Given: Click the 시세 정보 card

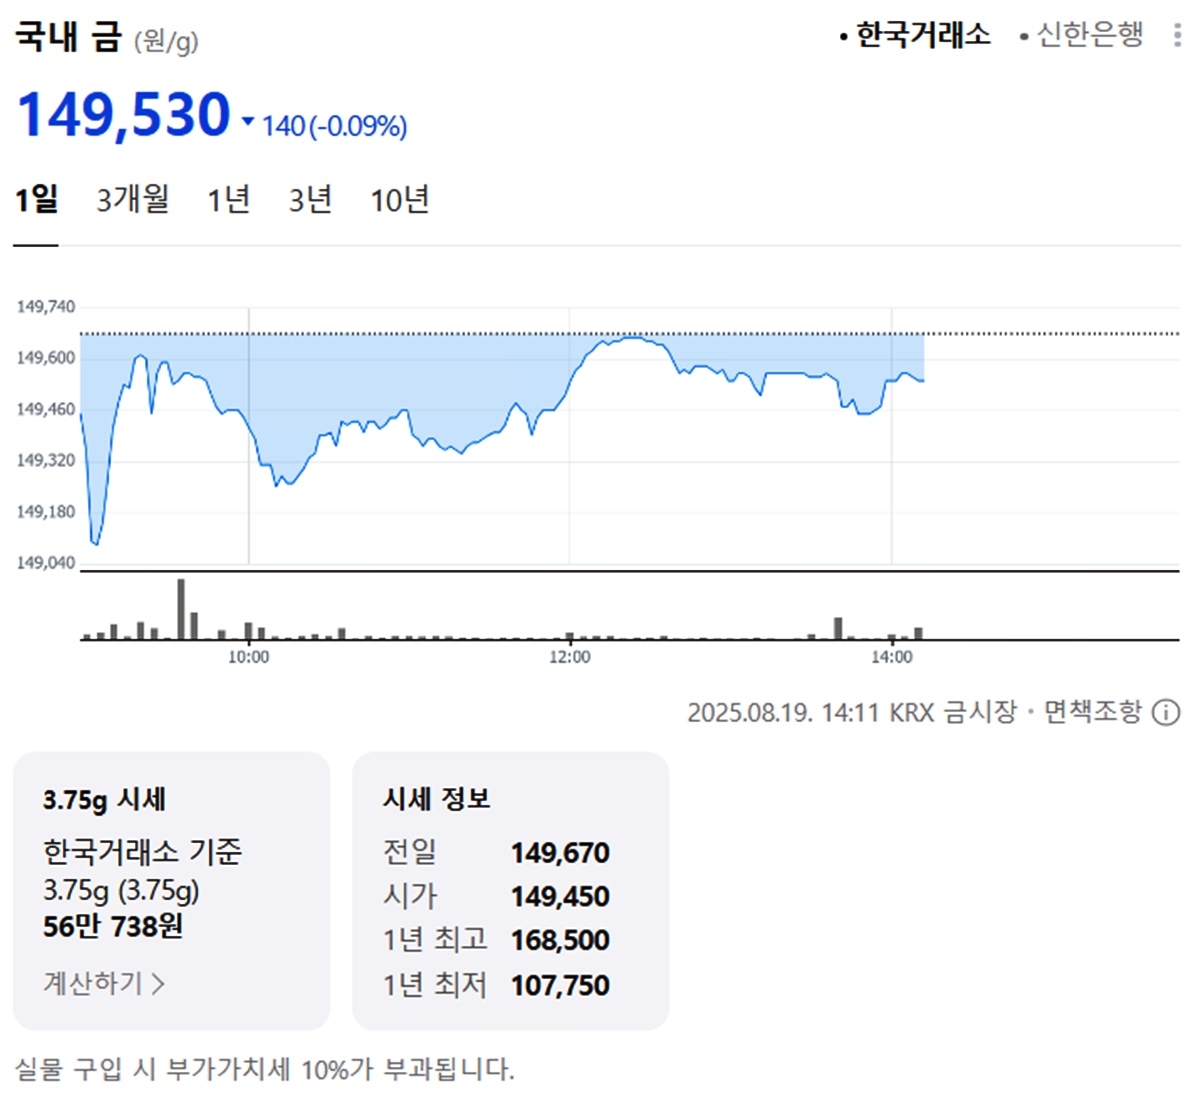Looking at the screenshot, I should coord(510,891).
